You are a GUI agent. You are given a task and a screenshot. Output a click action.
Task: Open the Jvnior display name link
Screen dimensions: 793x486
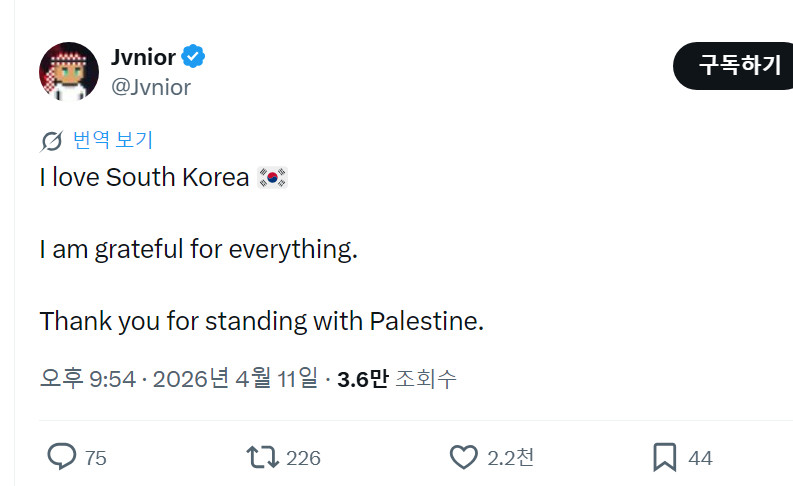coord(143,57)
